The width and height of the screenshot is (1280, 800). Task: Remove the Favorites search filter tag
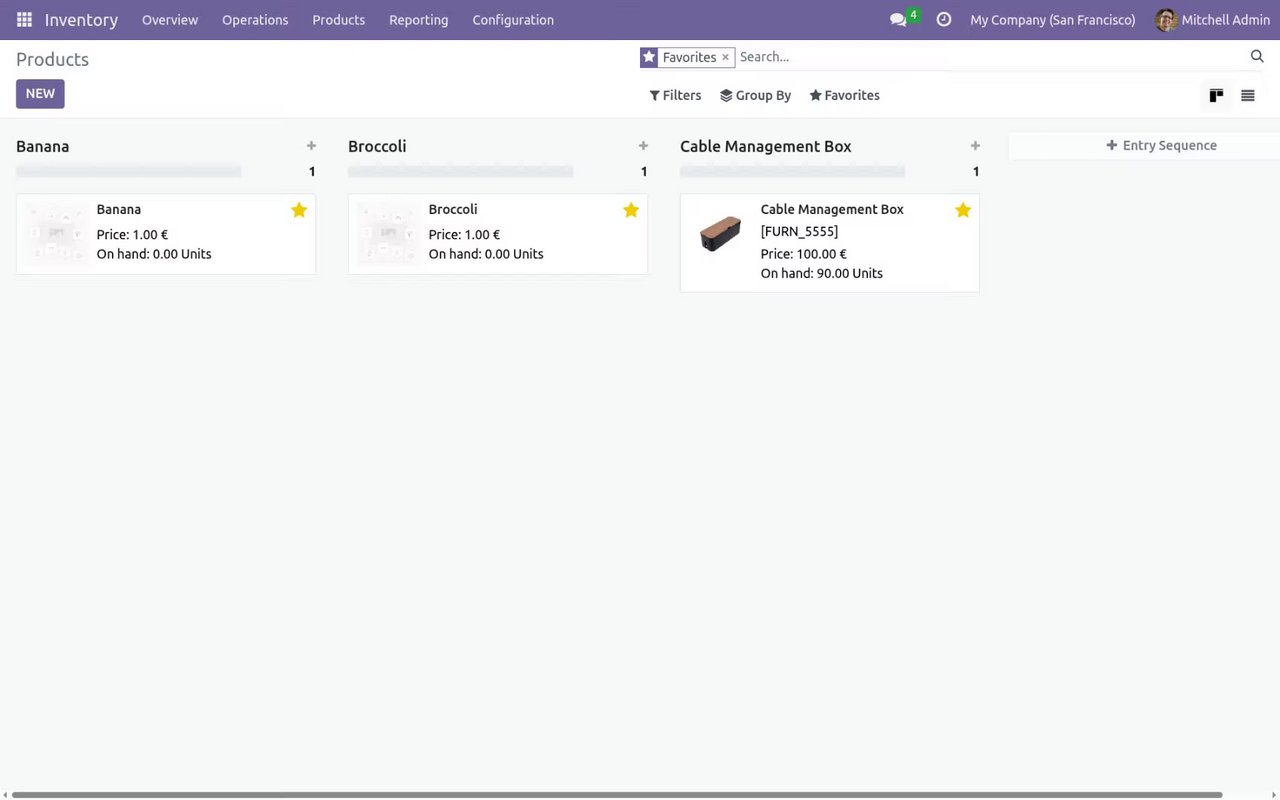[x=726, y=57]
